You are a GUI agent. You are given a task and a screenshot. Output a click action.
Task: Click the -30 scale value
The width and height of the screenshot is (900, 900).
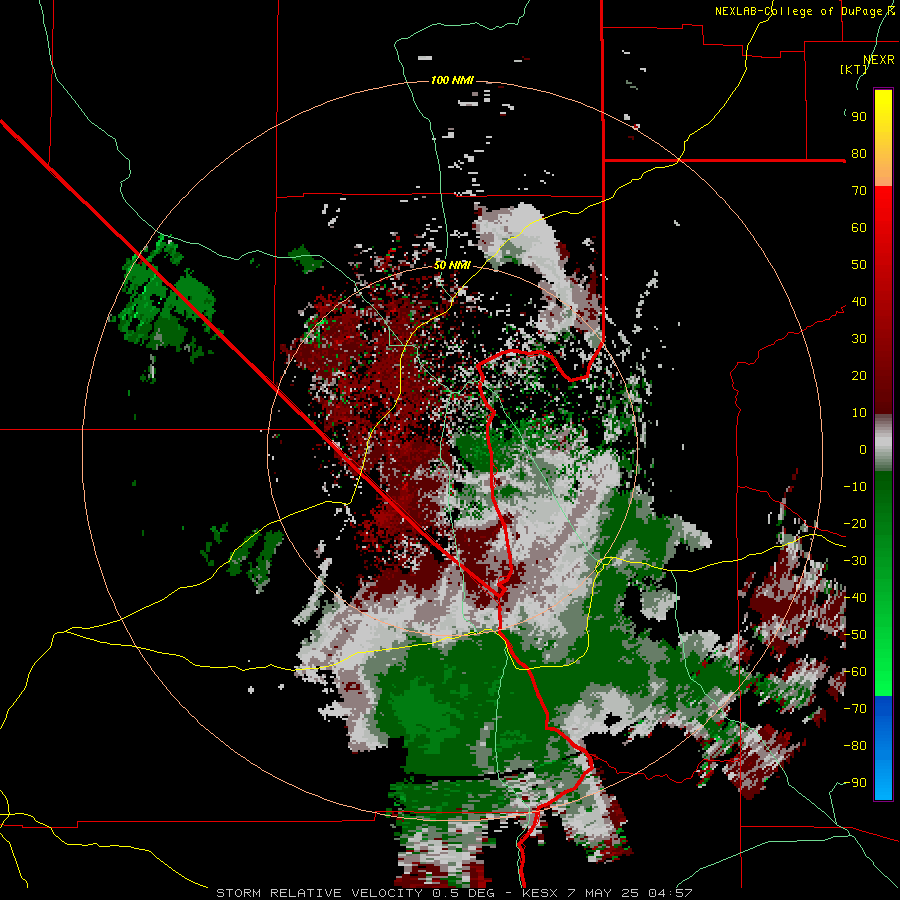point(855,561)
